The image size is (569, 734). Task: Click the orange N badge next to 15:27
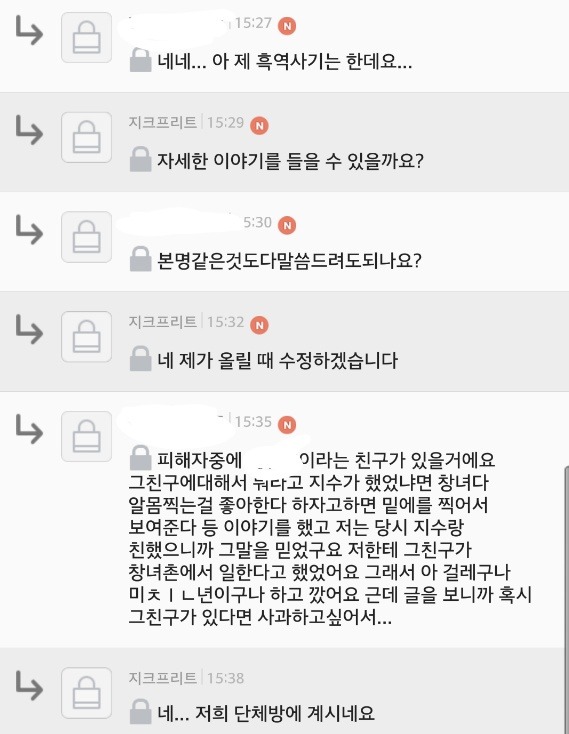pos(287,26)
